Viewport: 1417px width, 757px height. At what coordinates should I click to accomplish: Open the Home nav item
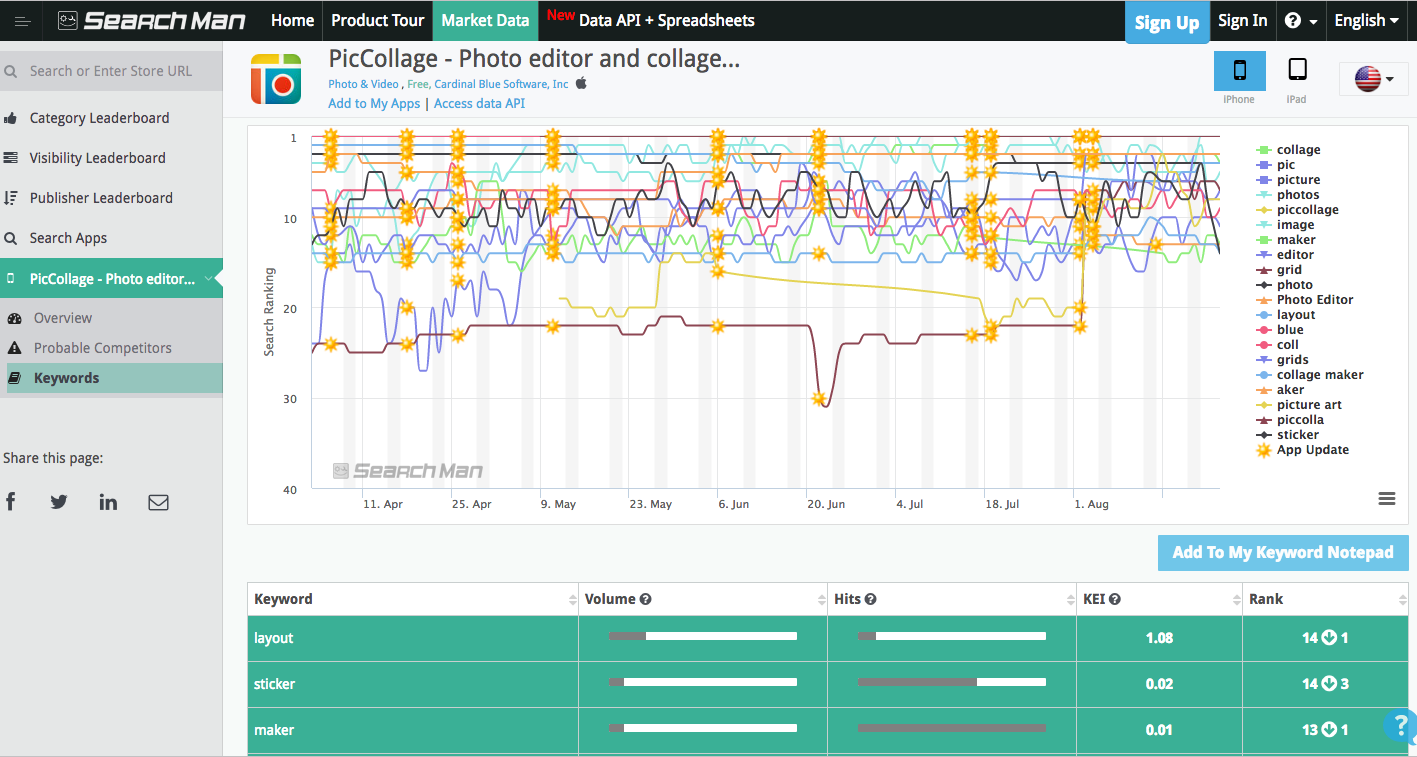click(292, 20)
